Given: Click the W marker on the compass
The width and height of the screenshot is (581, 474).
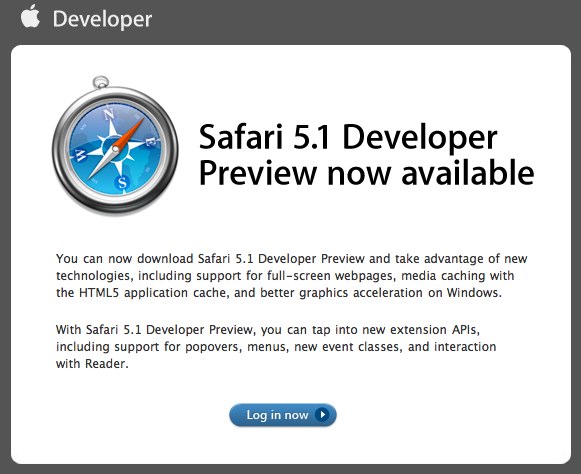Looking at the screenshot, I should pos(80,155).
